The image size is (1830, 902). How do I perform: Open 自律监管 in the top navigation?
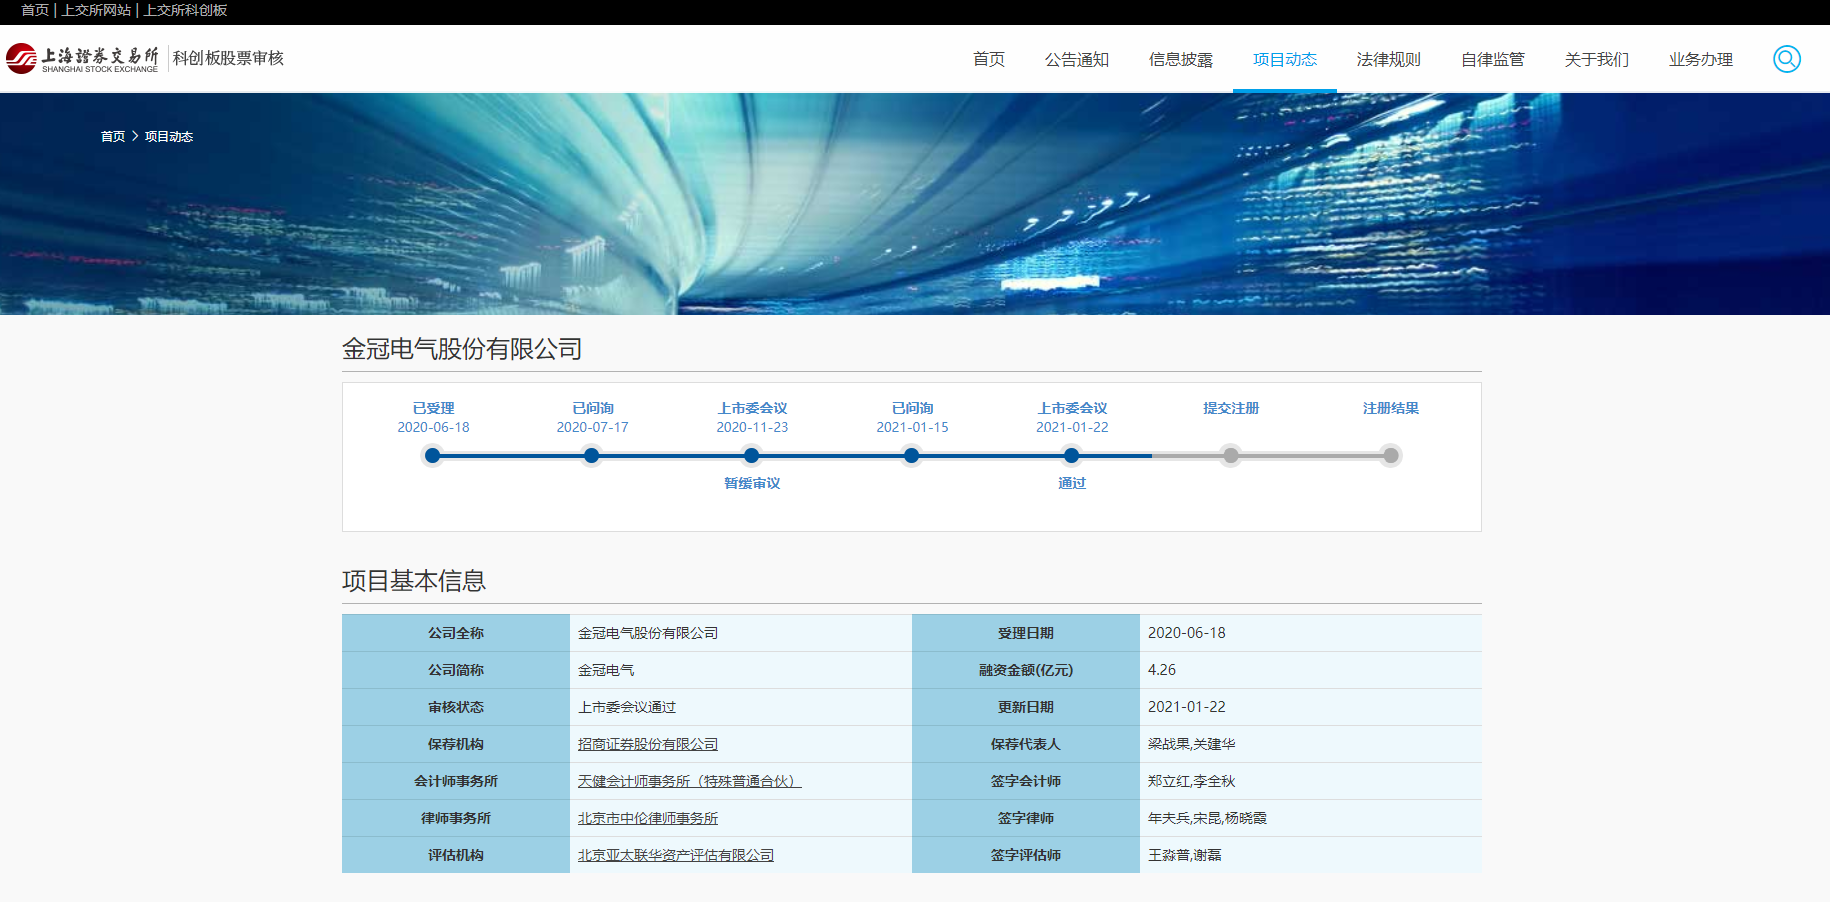pos(1492,60)
